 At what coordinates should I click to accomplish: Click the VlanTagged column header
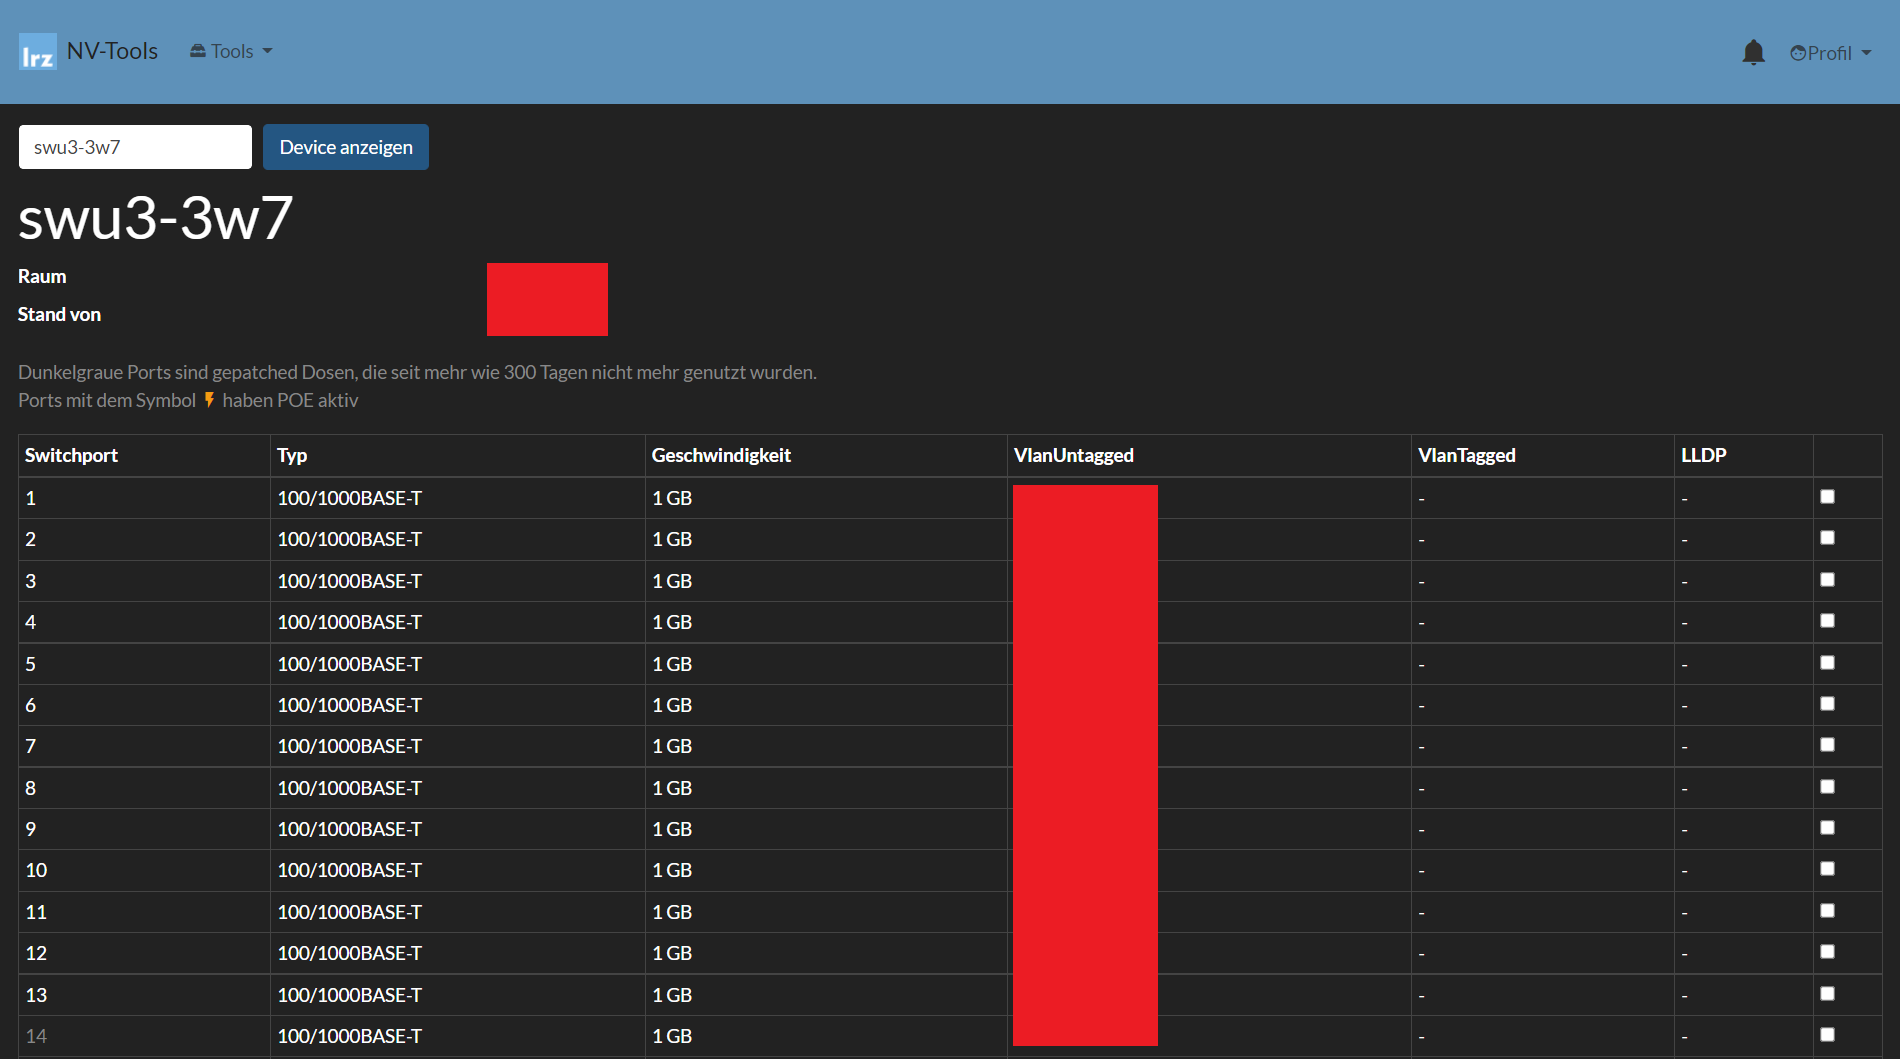(x=1466, y=455)
